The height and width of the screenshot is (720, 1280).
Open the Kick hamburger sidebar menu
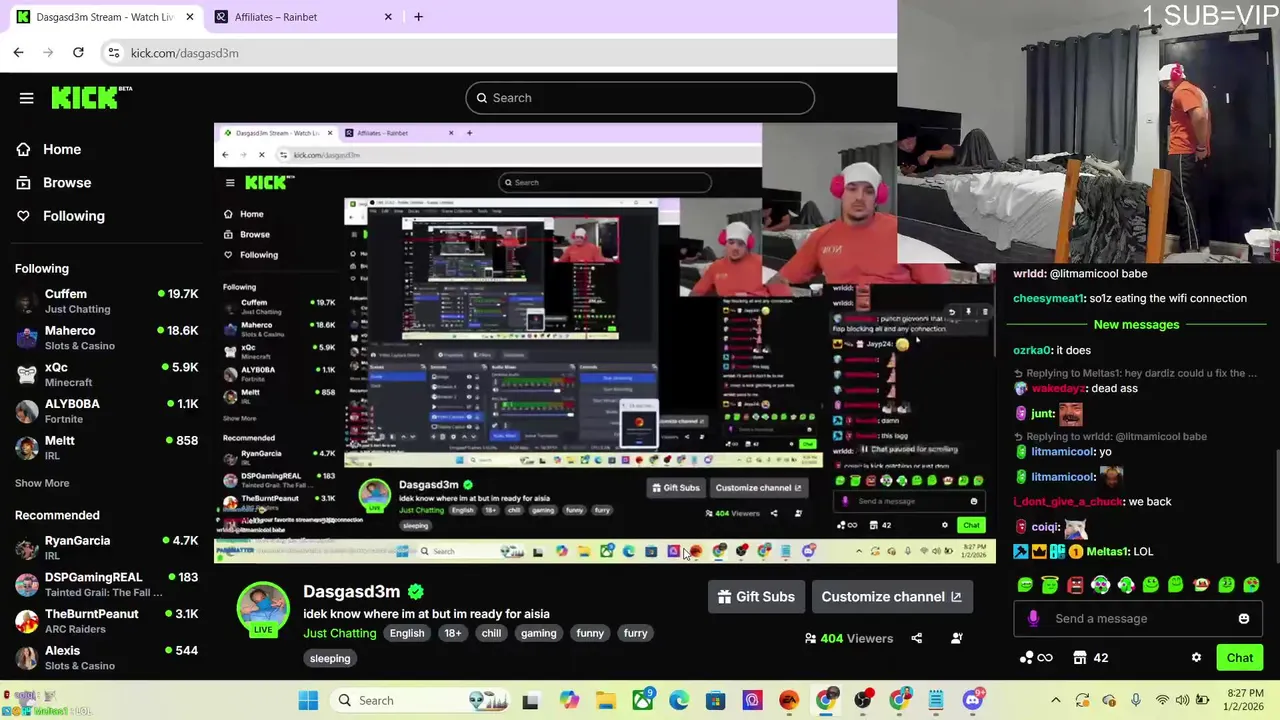(27, 98)
